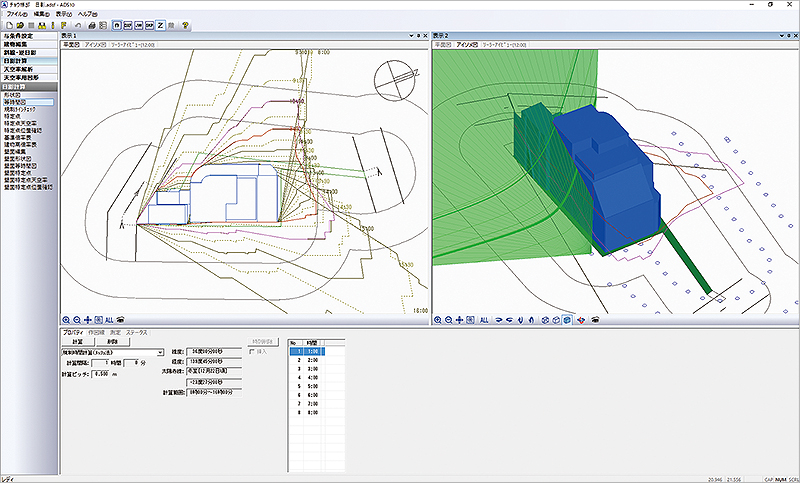Viewport: 800px width, 483px height.
Task: Click the 計算ピッチ input field
Action: point(101,374)
